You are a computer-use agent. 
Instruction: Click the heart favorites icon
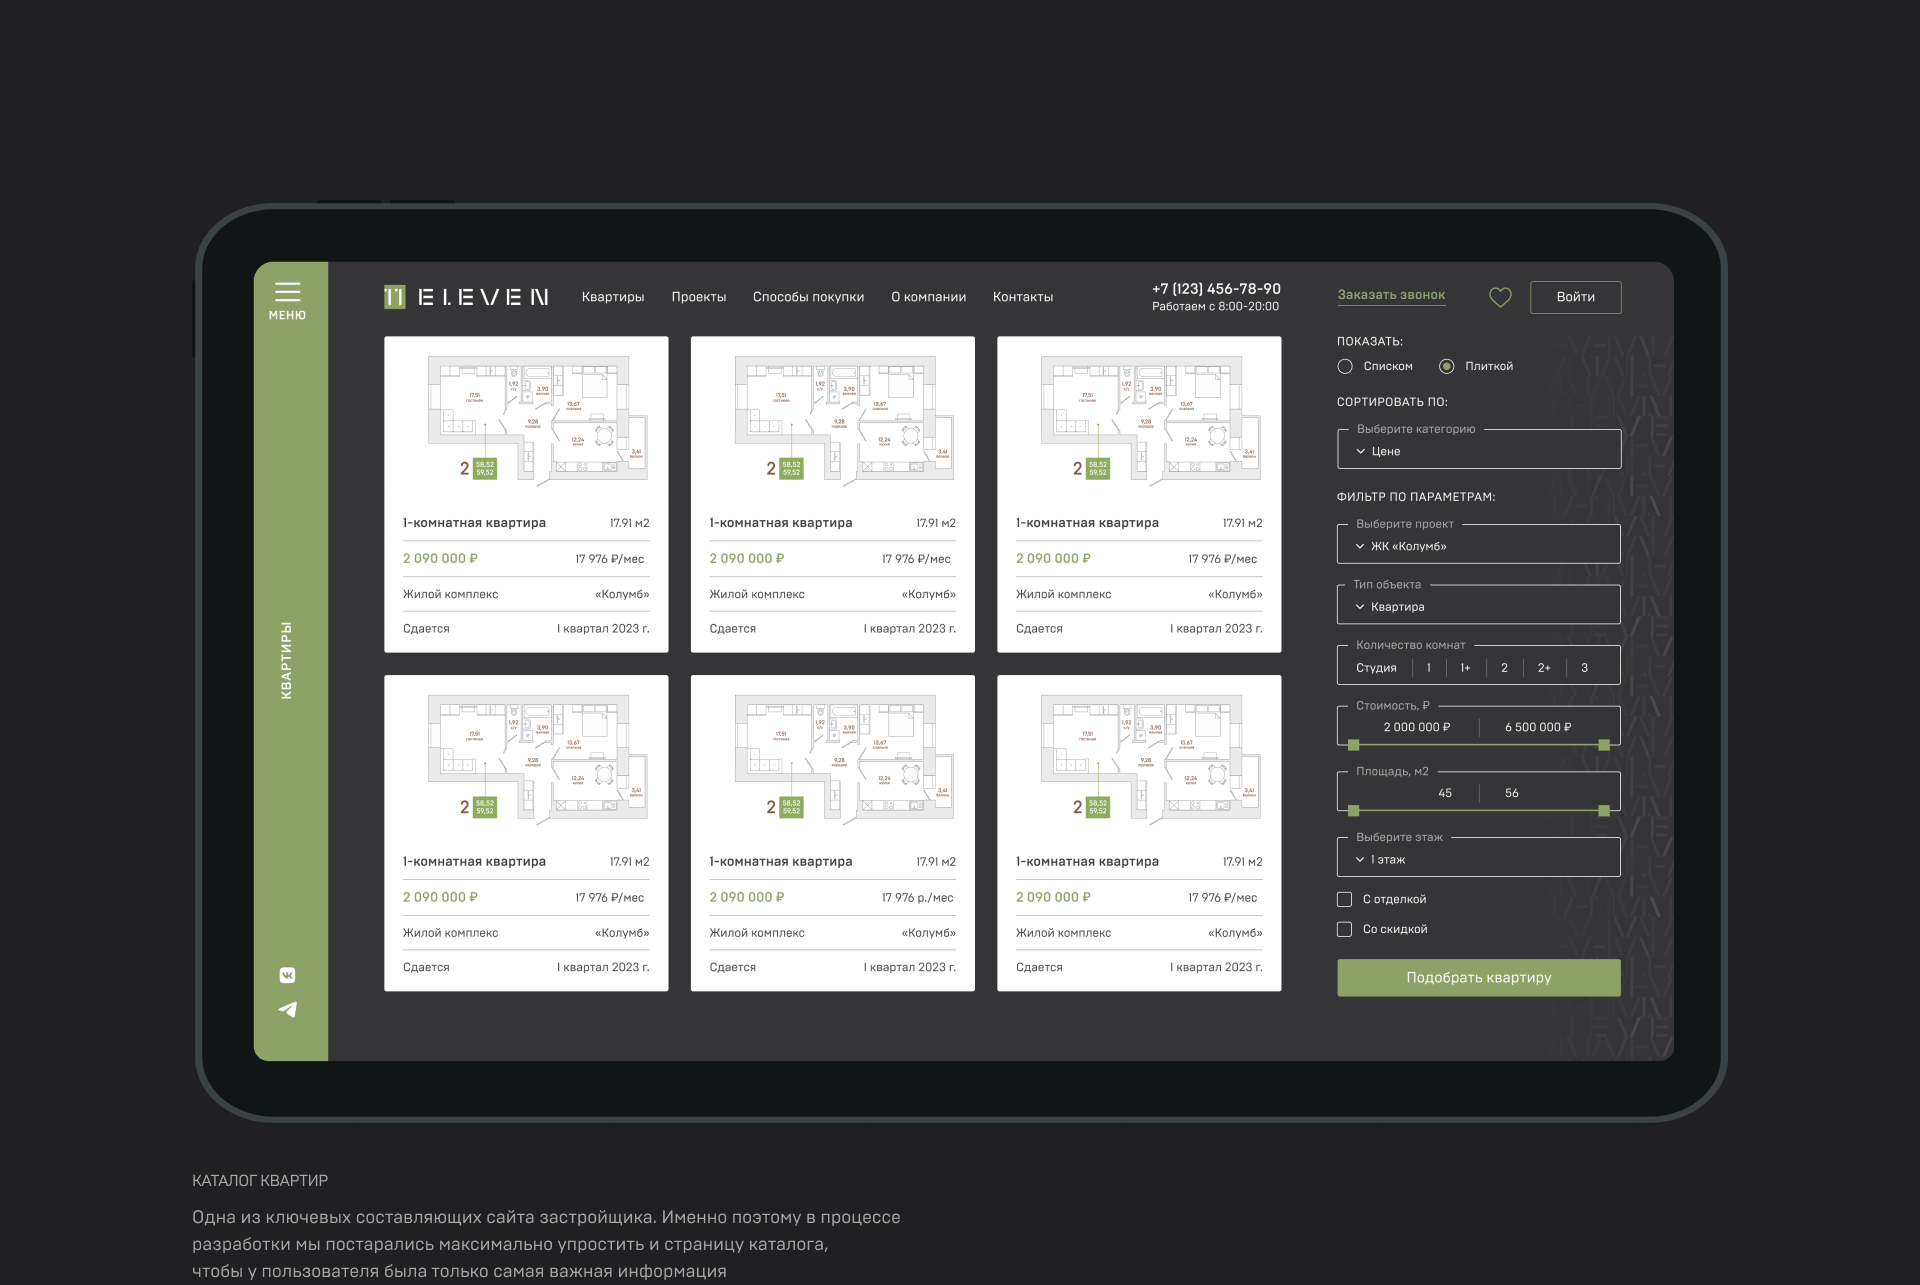(x=1500, y=297)
